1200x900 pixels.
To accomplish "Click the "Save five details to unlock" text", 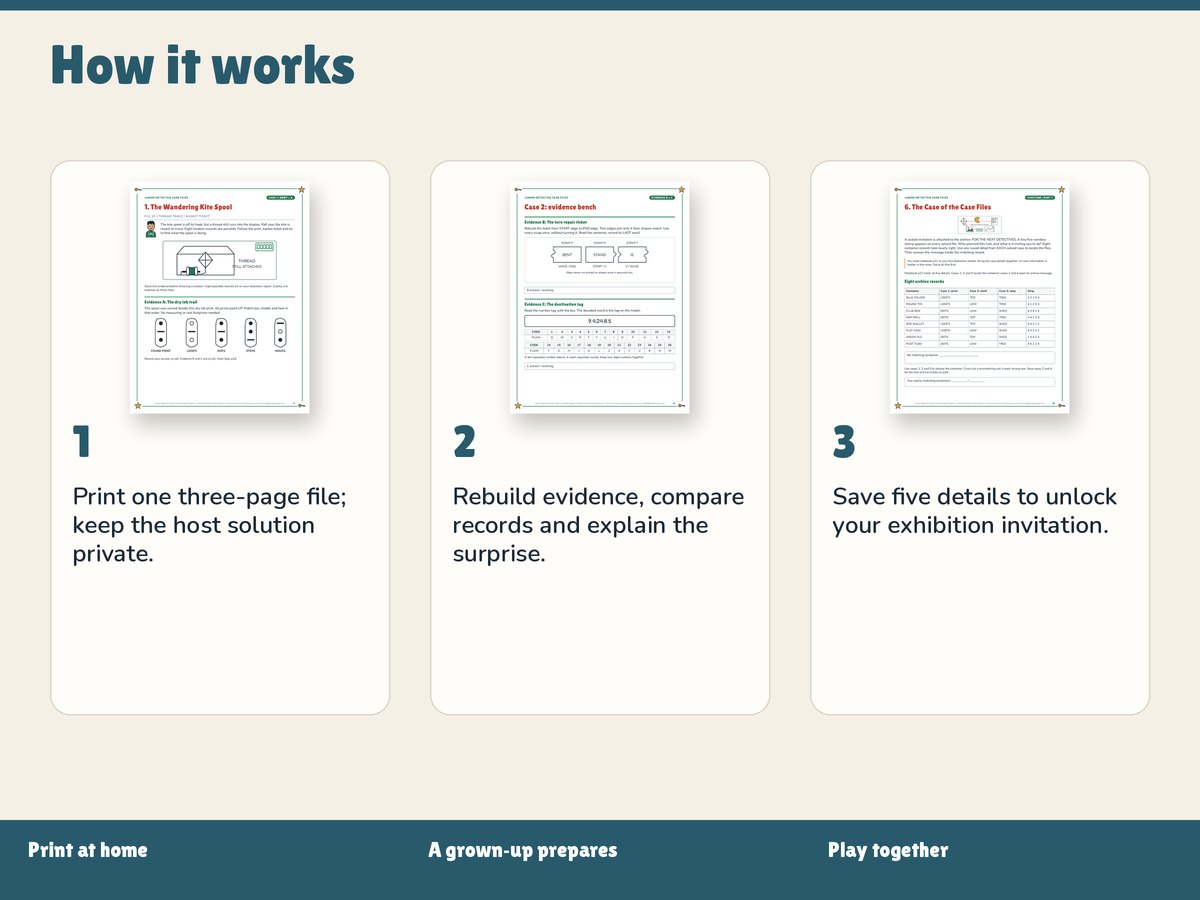I will (975, 511).
